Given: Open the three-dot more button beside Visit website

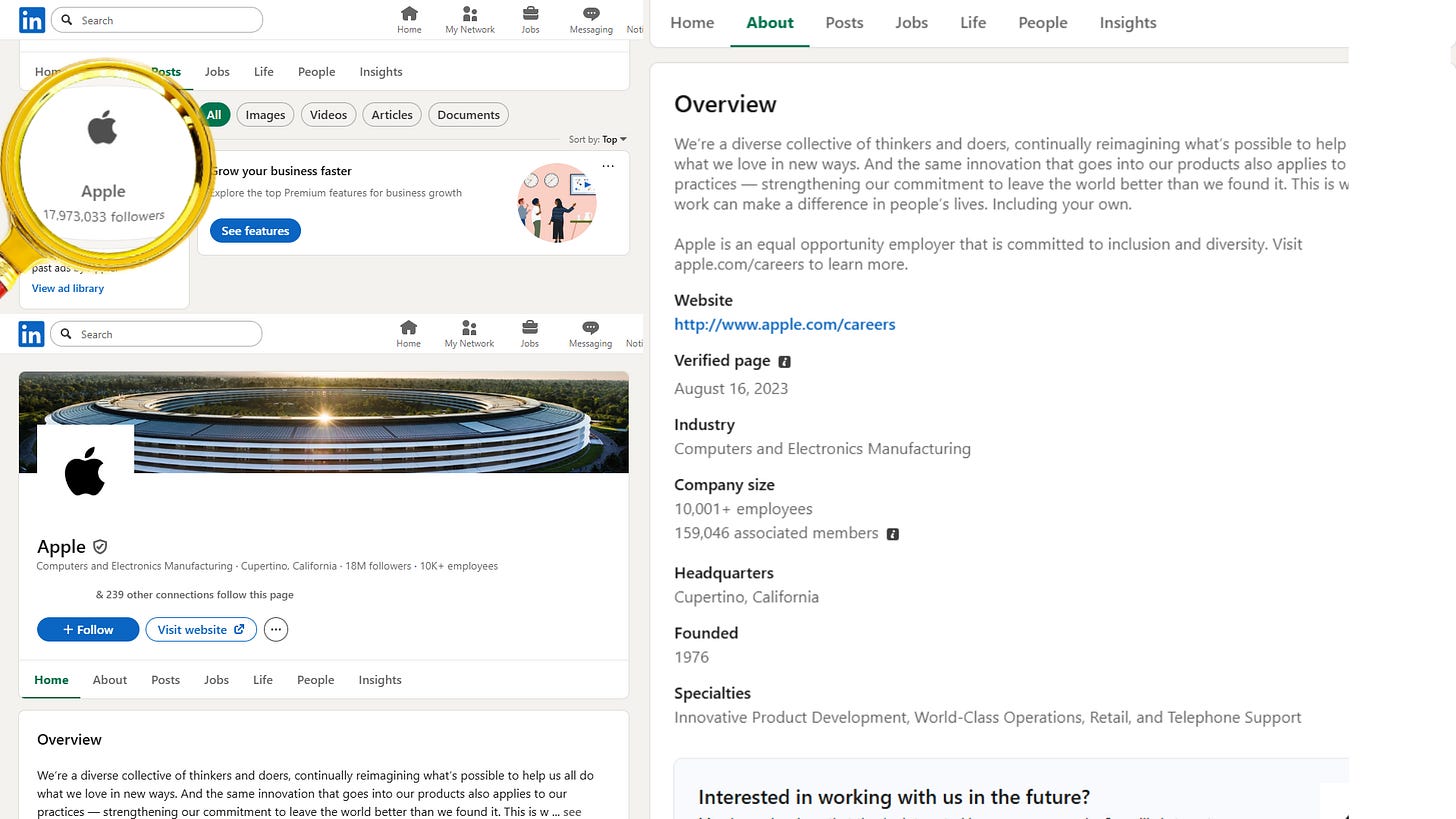Looking at the screenshot, I should coord(276,630).
